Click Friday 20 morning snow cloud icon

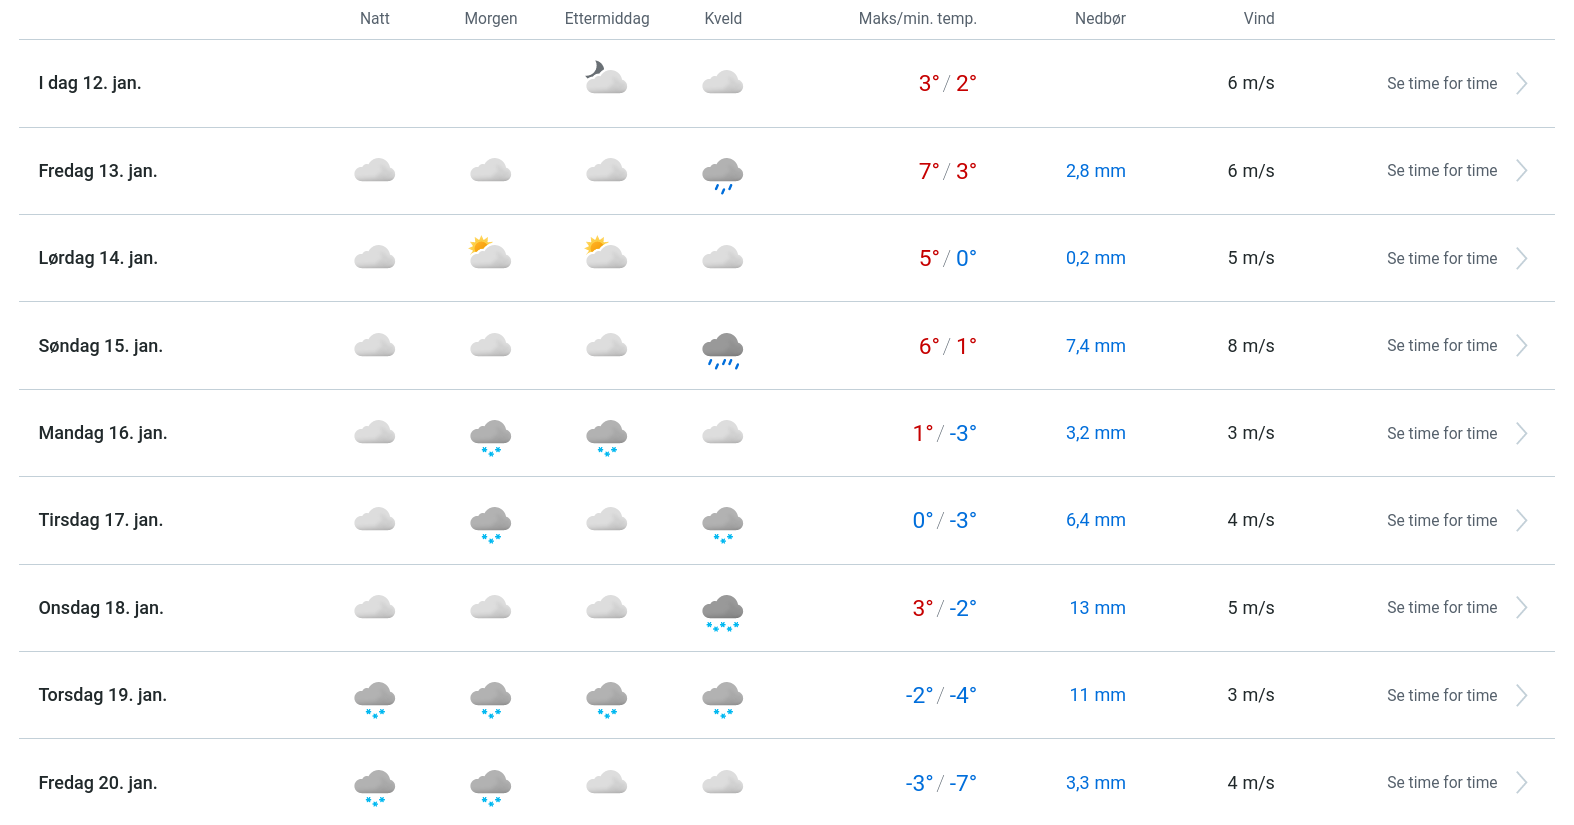pos(490,786)
